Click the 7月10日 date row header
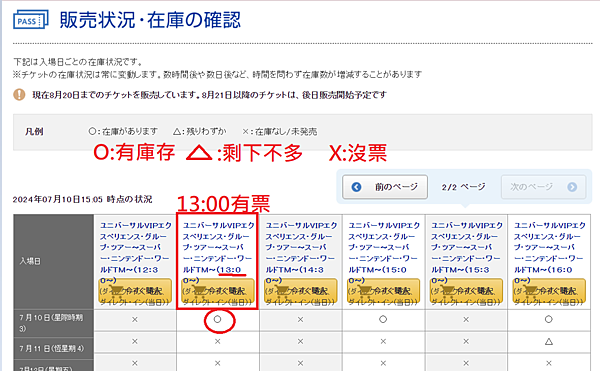The width and height of the screenshot is (600, 371). click(54, 323)
